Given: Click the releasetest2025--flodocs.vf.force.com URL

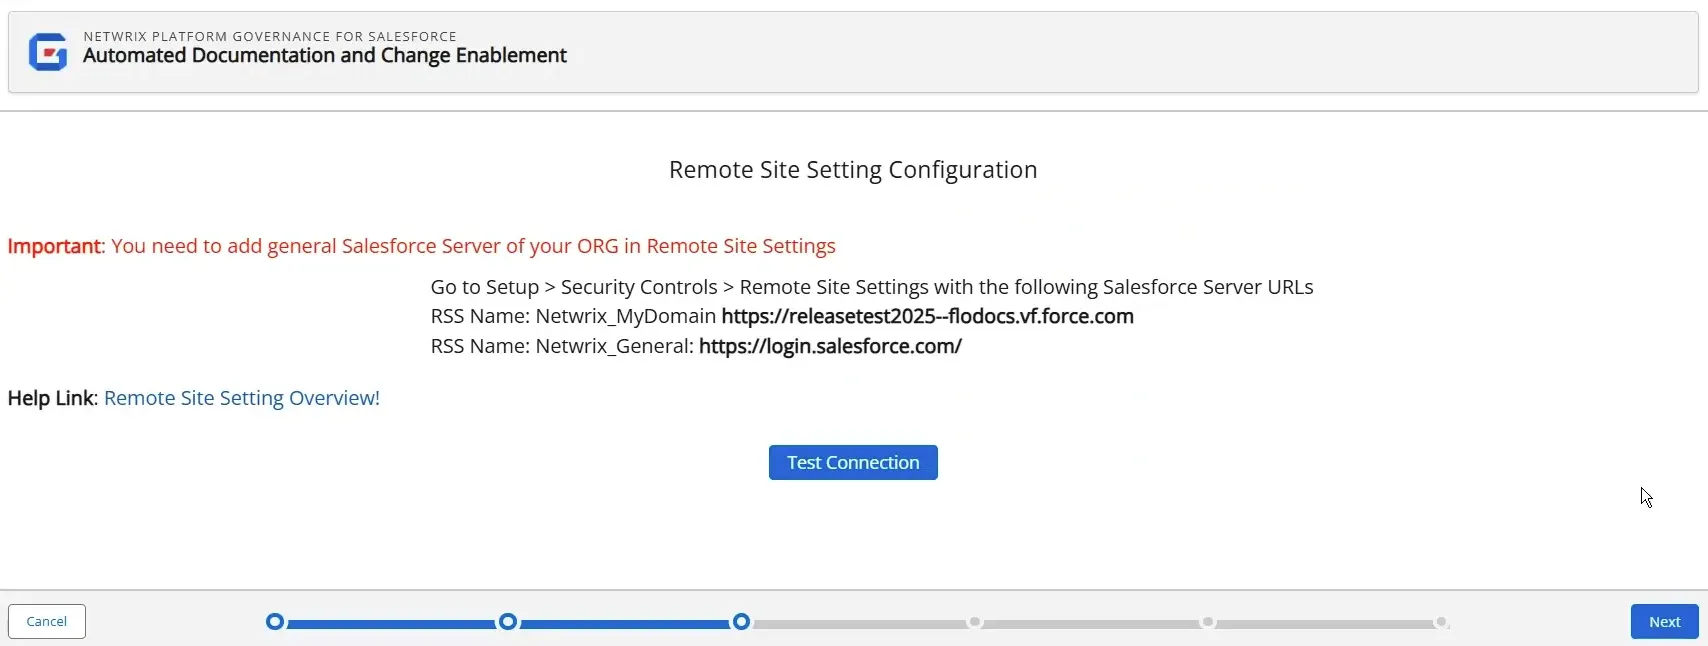Looking at the screenshot, I should [927, 316].
